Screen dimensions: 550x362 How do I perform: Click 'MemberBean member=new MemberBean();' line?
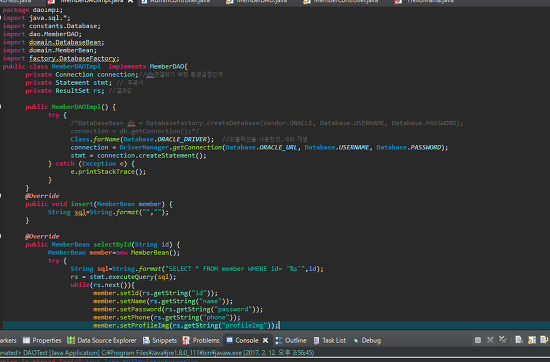coord(114,253)
